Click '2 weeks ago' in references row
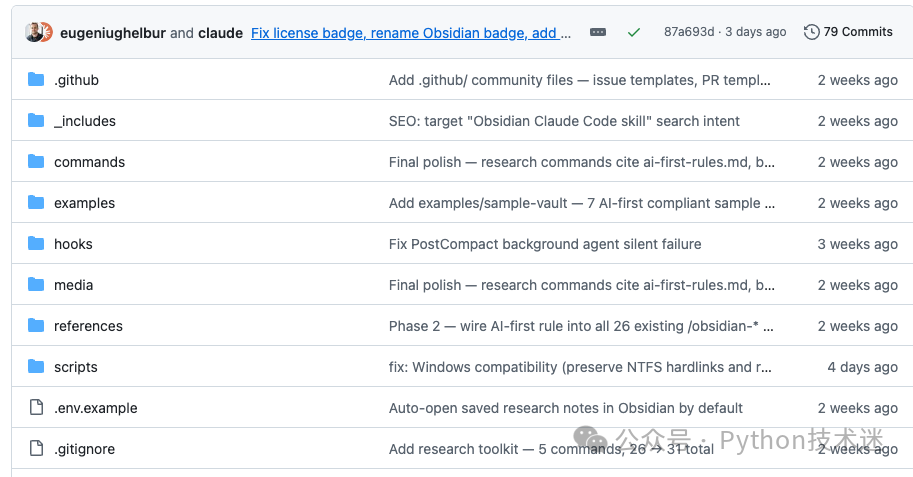This screenshot has height=477, width=913. click(857, 326)
